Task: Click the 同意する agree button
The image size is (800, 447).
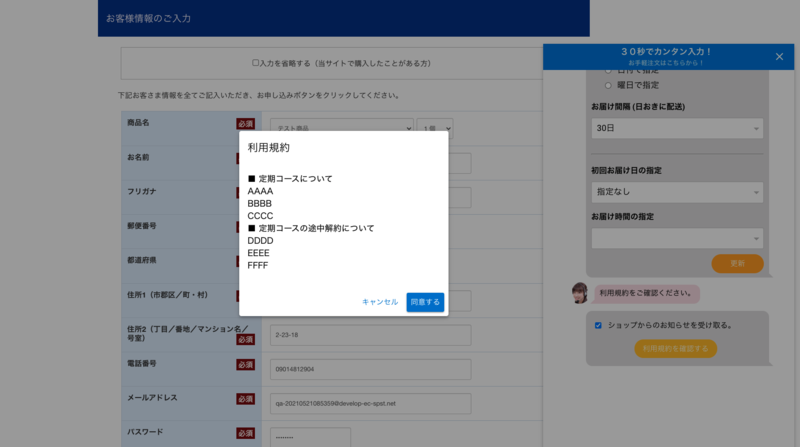Action: coord(425,302)
